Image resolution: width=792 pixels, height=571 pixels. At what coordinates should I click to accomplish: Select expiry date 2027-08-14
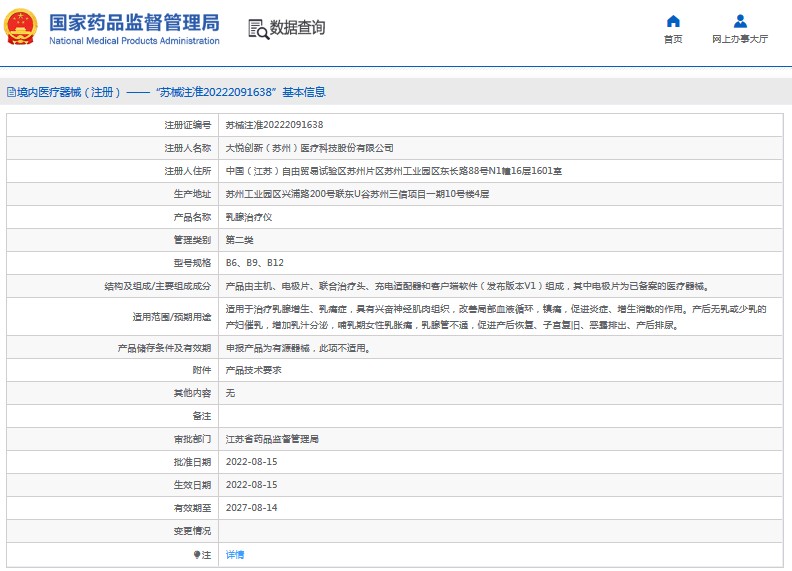point(252,508)
